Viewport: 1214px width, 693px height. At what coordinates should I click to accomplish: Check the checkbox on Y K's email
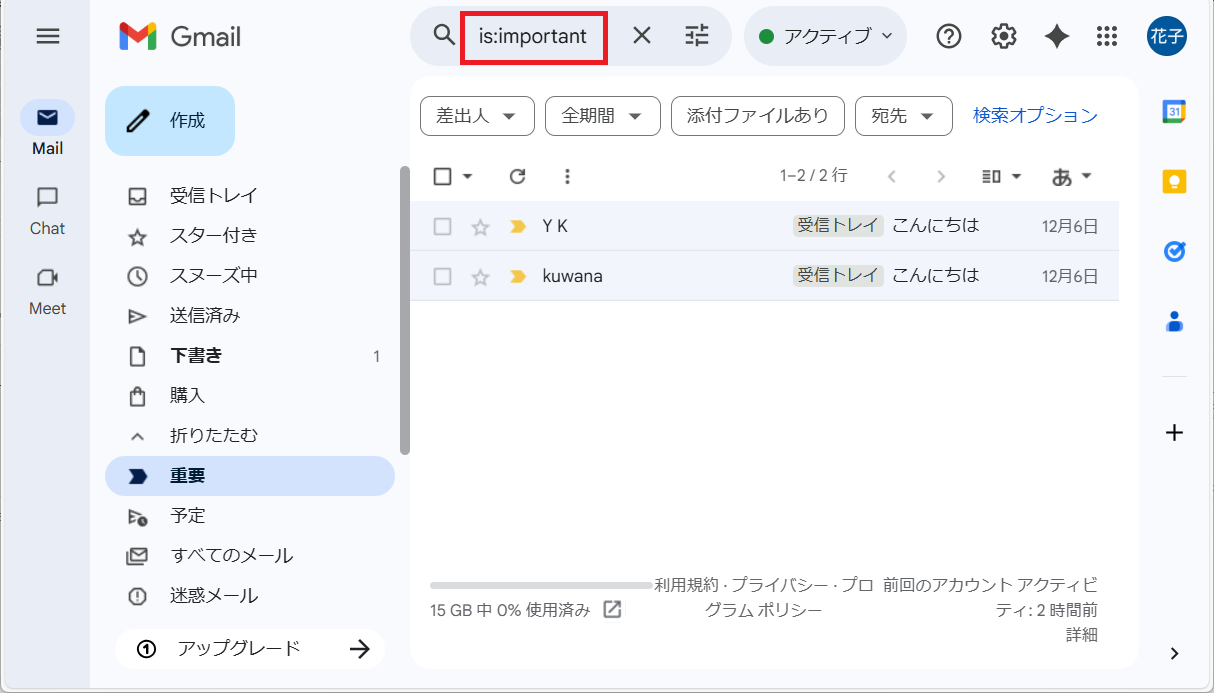click(441, 225)
